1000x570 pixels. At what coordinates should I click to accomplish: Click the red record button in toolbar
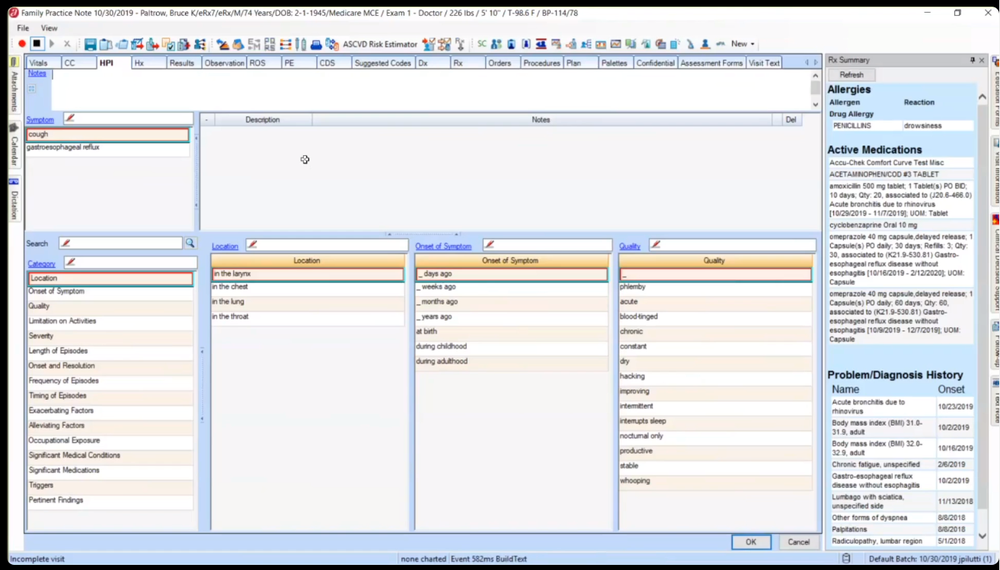[22, 44]
